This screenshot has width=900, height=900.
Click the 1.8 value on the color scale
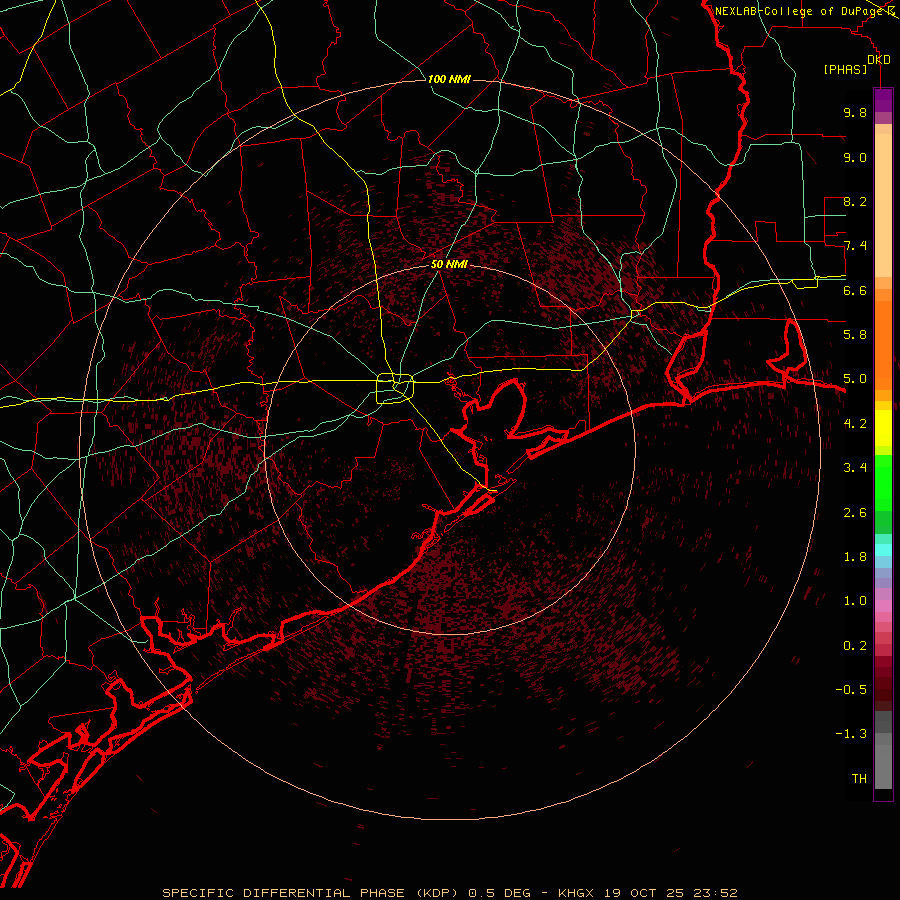[x=855, y=557]
